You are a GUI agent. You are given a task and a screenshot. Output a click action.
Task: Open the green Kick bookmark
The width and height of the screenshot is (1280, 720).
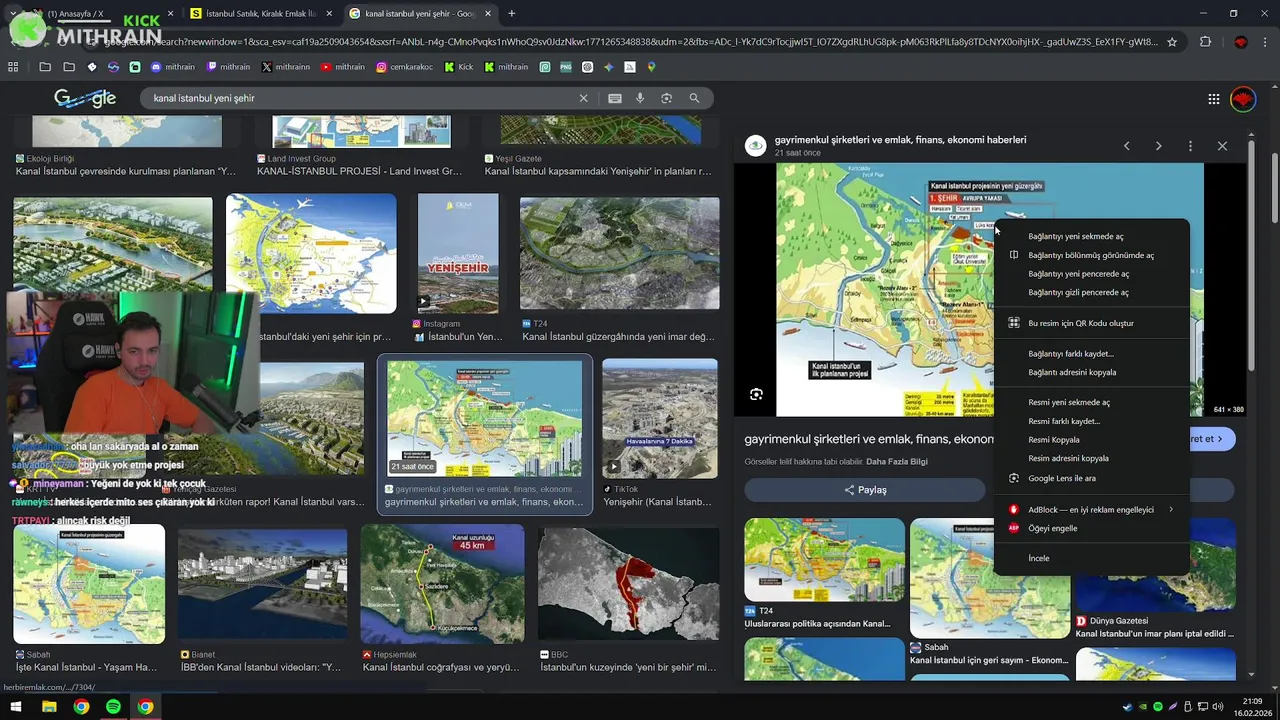tap(459, 67)
